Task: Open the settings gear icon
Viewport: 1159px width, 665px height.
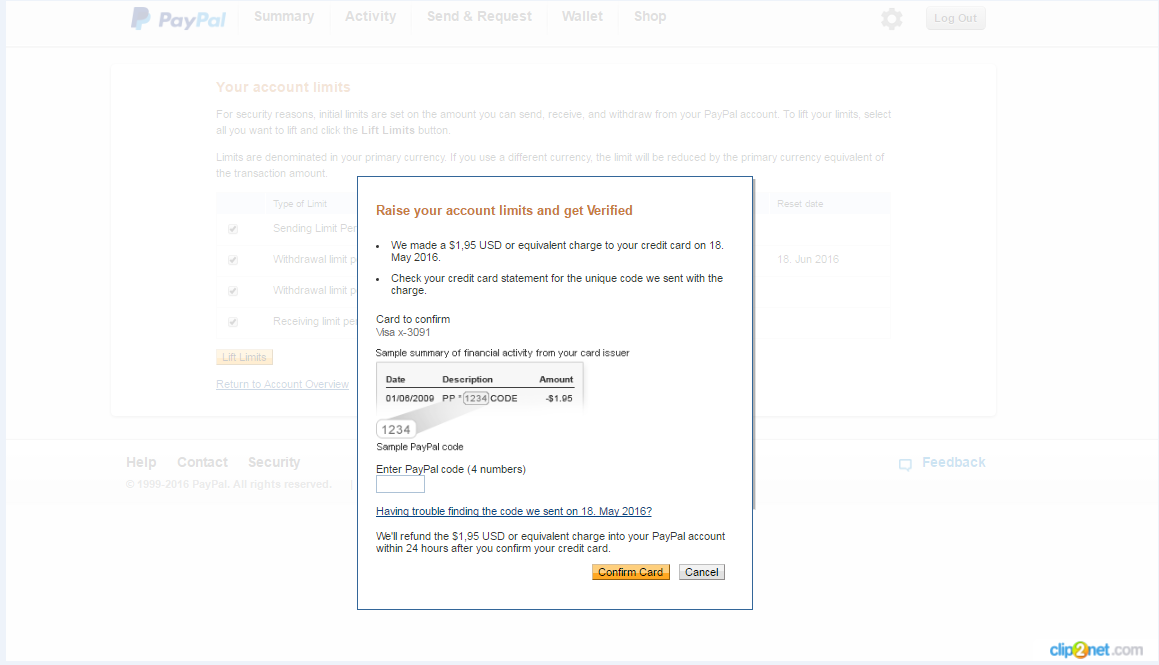Action: click(x=892, y=18)
